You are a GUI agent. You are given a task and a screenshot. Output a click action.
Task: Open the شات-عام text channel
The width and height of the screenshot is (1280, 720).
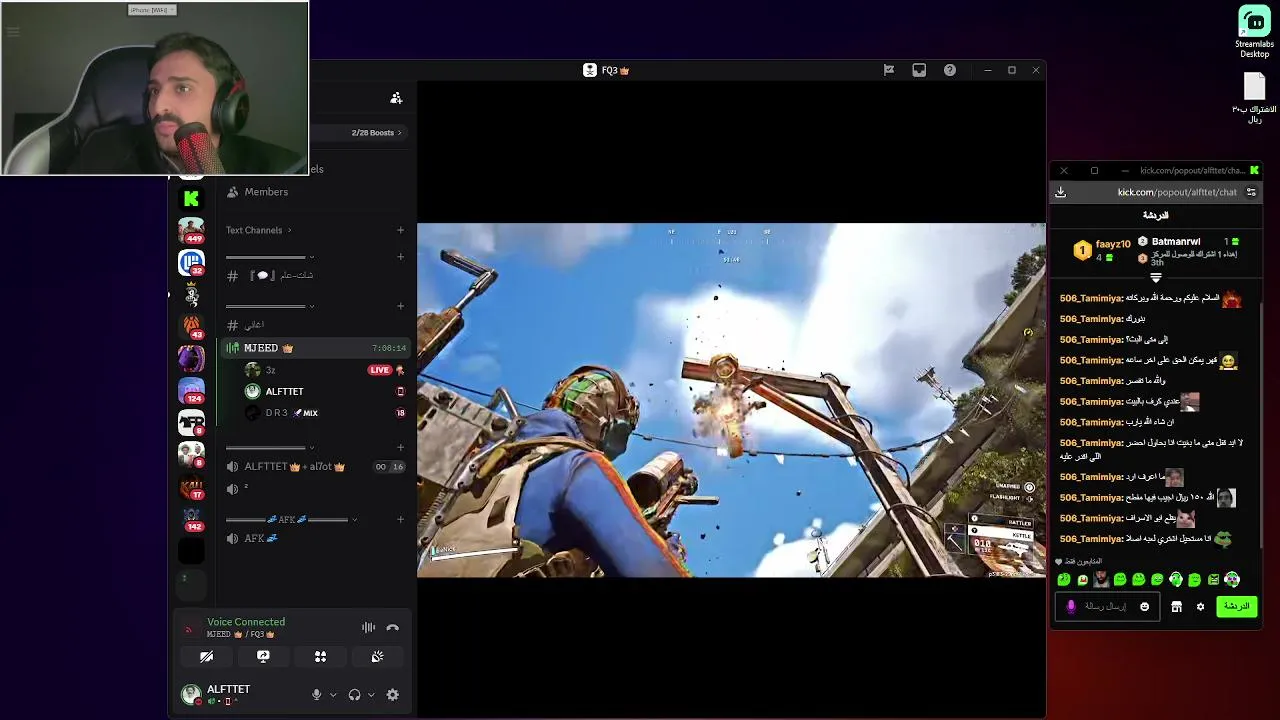315,276
